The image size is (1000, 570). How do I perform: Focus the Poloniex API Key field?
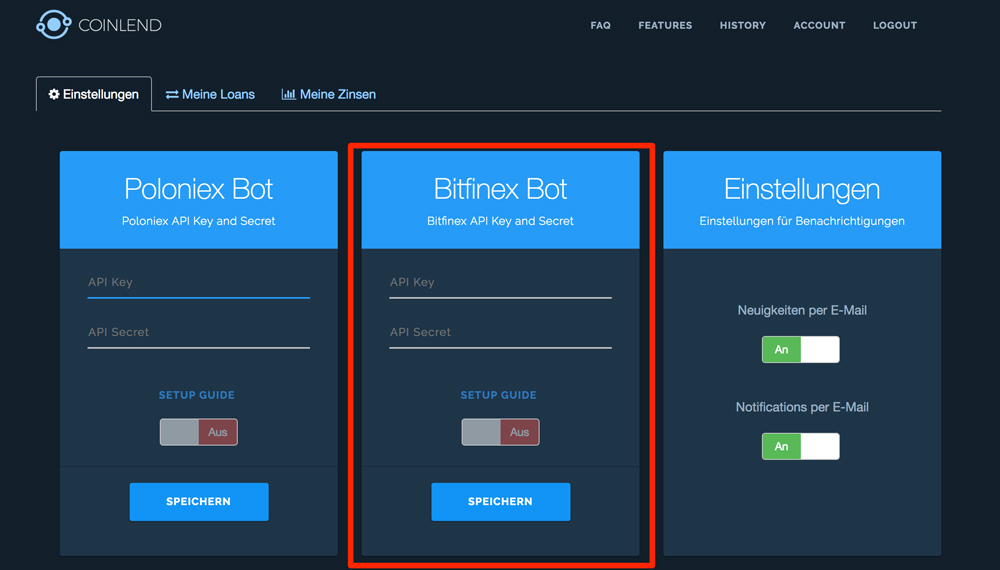(198, 282)
